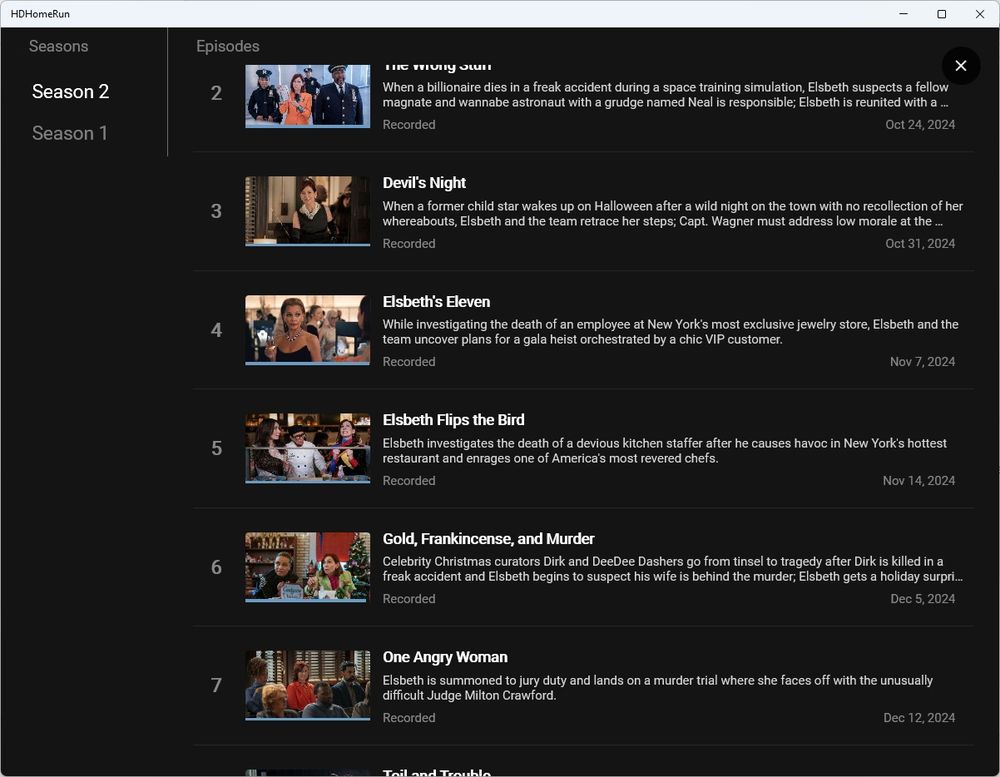The height and width of the screenshot is (777, 1000).
Task: Click the jury duty episode description
Action: [658, 688]
